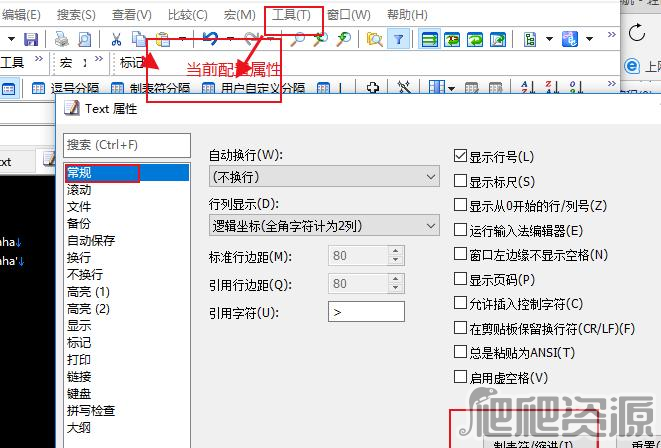
Task: Uncheck 显示行号(L) checkbox
Action: pos(460,156)
